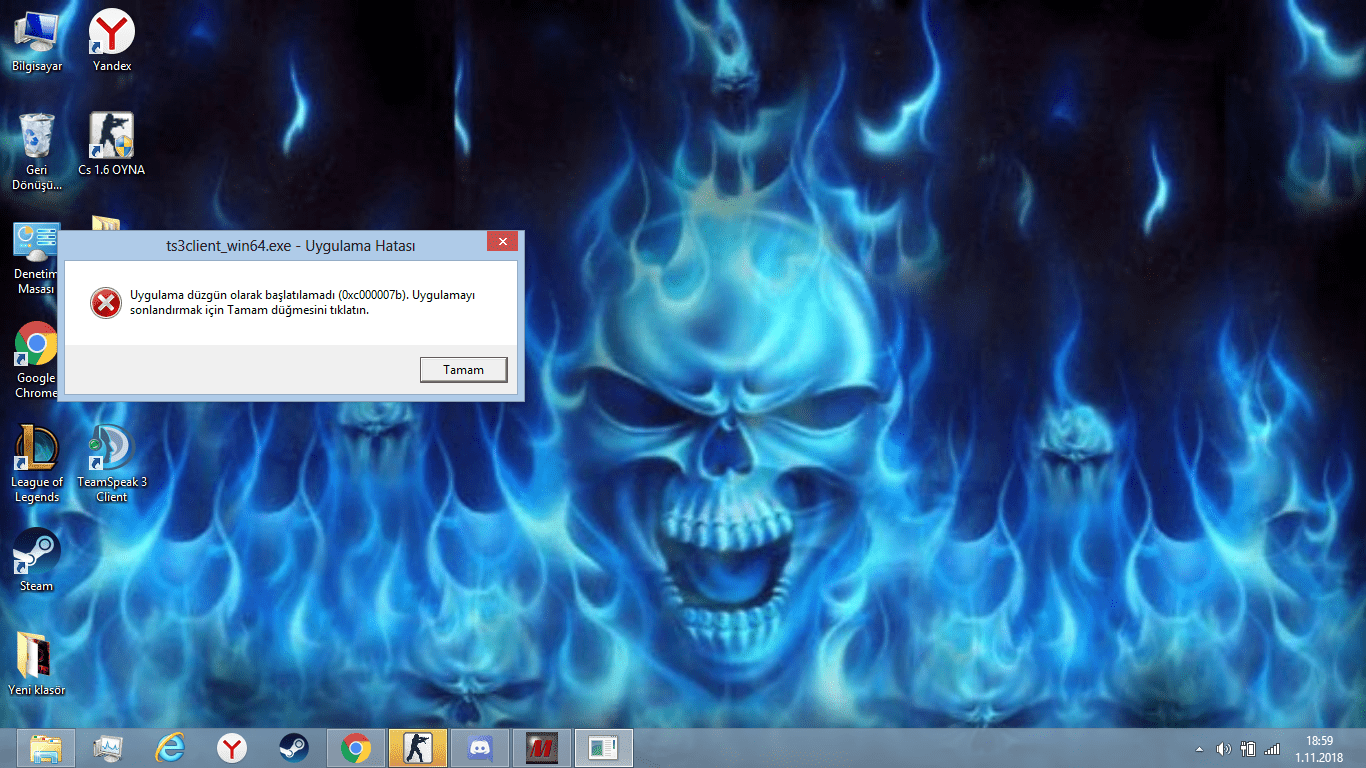Select the Steam desktop shortcut

tap(37, 560)
